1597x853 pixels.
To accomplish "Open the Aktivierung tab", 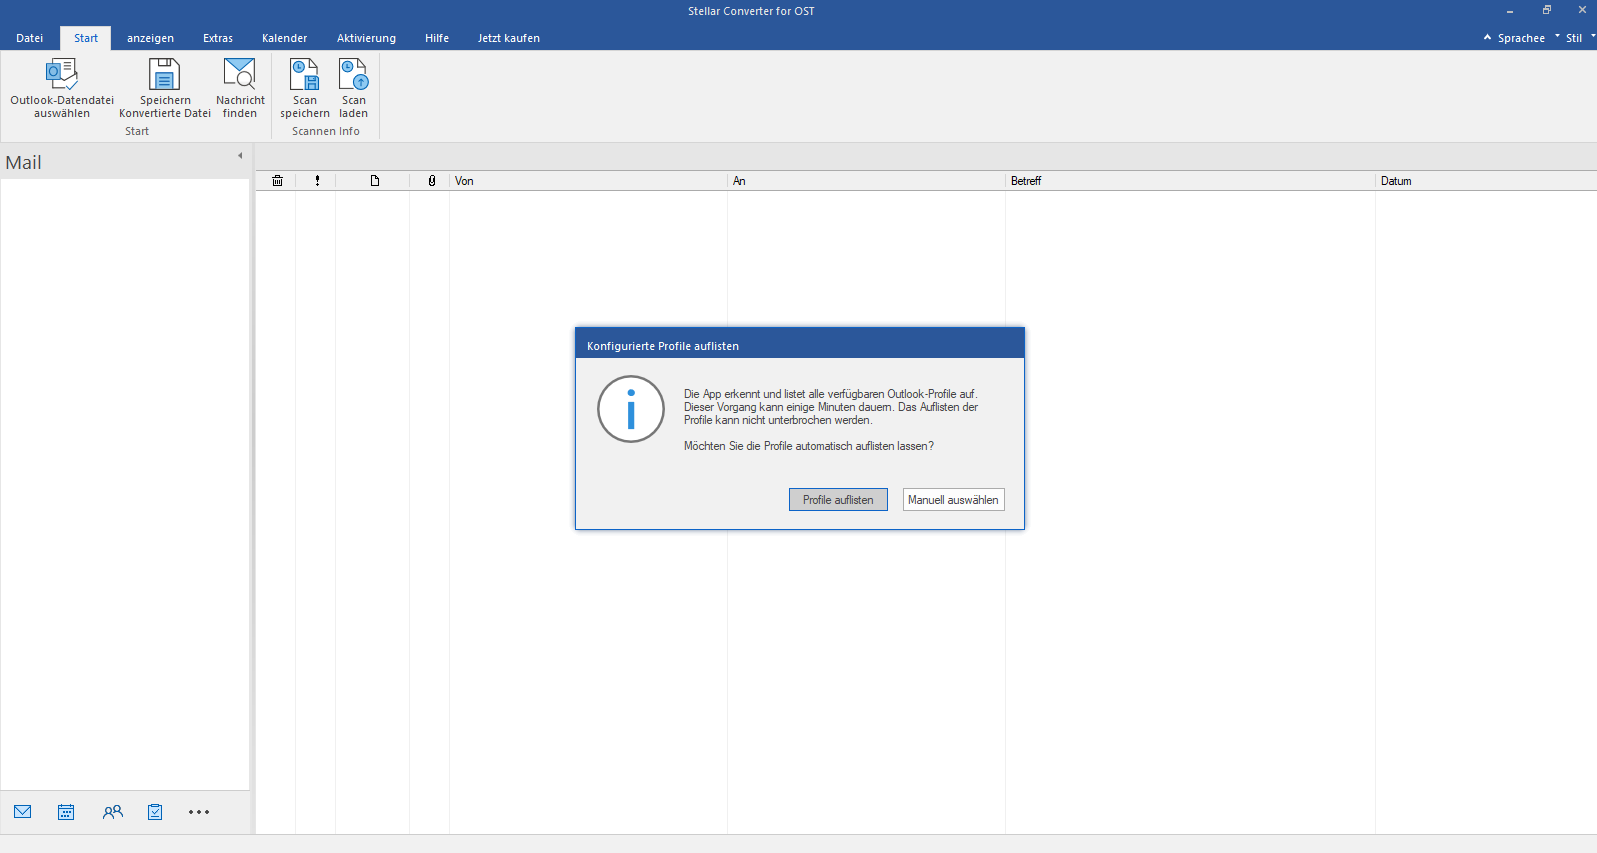I will pyautogui.click(x=366, y=38).
